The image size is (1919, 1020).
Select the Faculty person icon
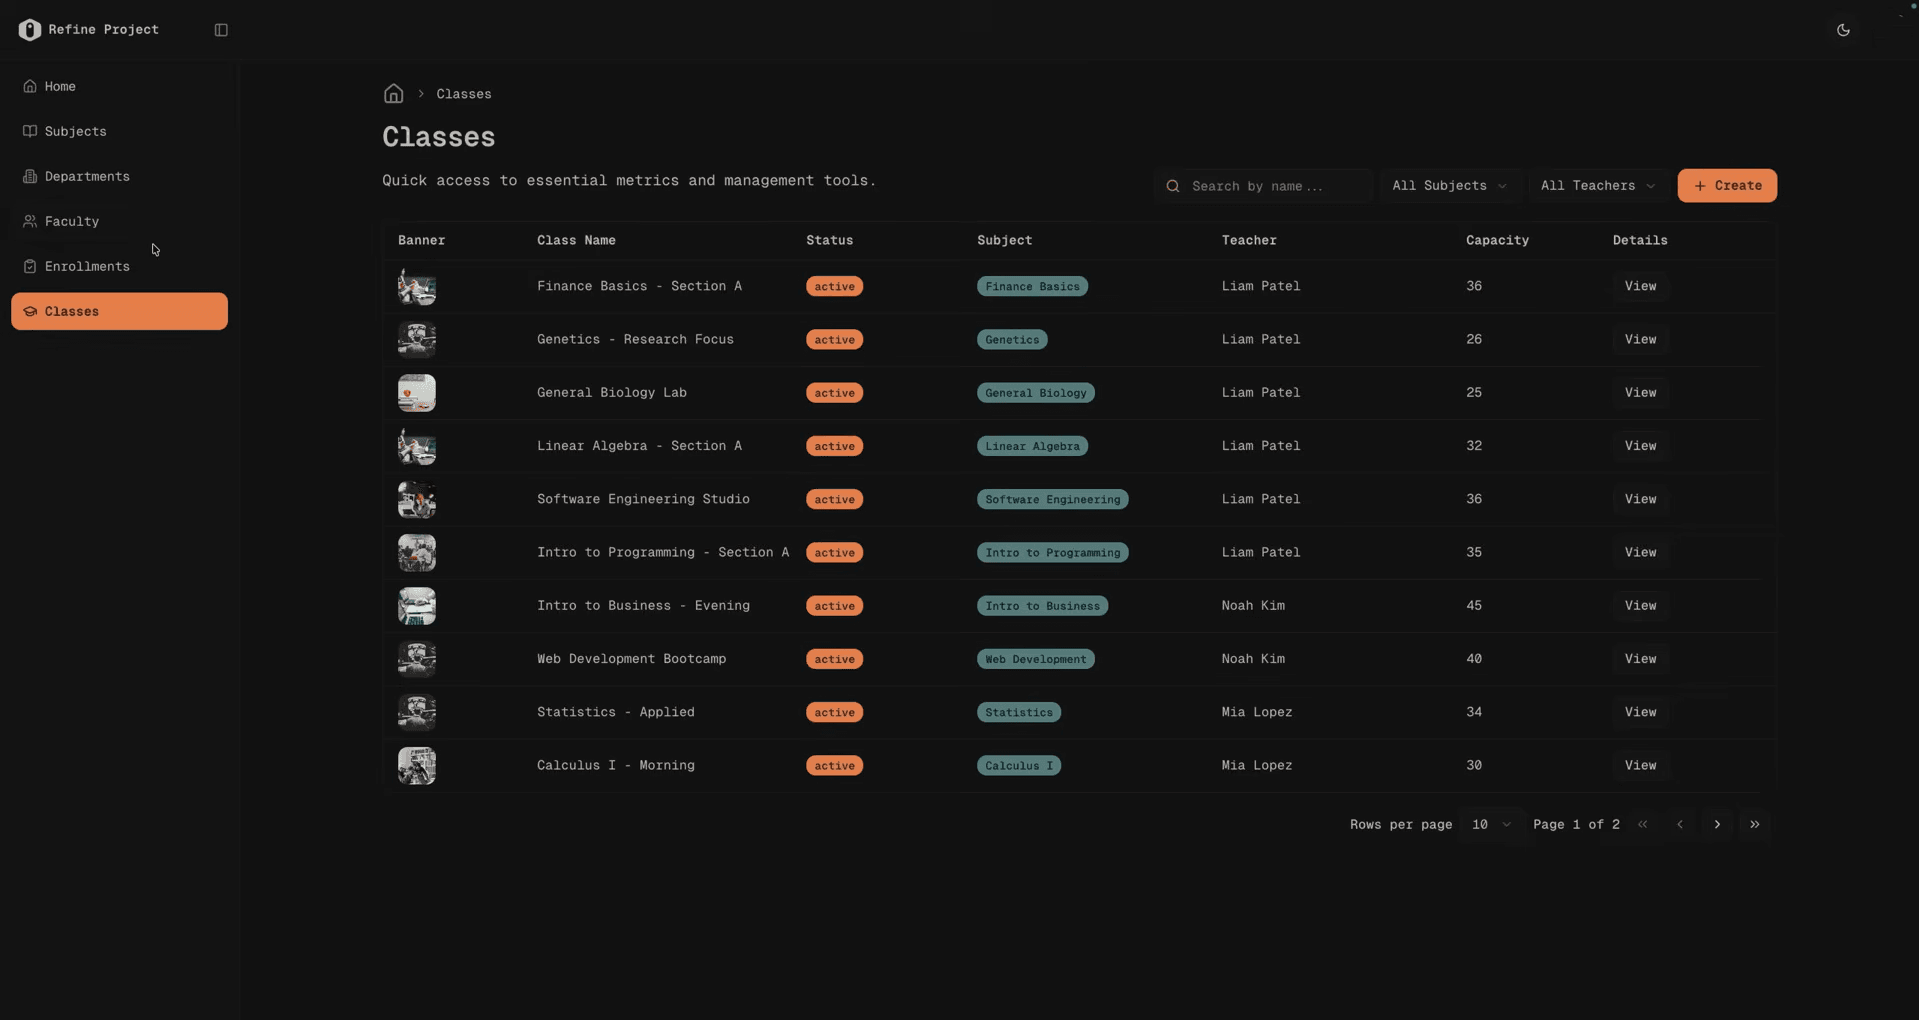(x=29, y=221)
